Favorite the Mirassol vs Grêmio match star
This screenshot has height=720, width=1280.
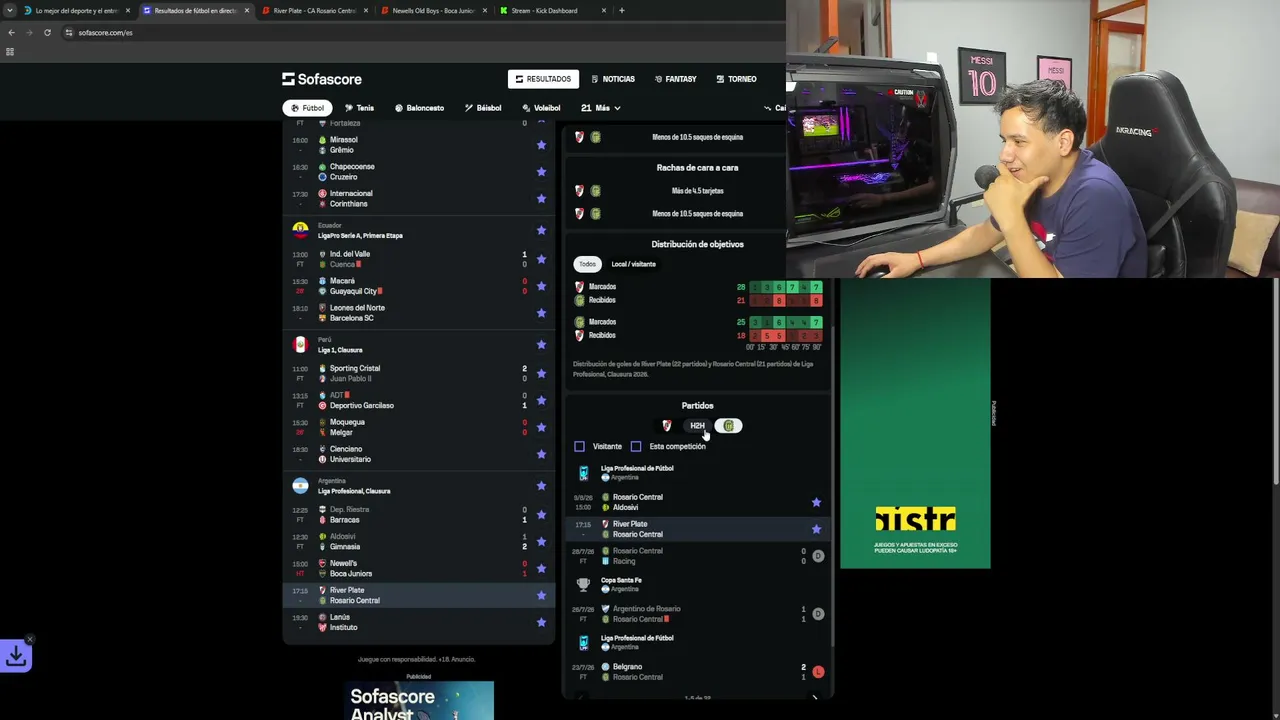pos(541,145)
